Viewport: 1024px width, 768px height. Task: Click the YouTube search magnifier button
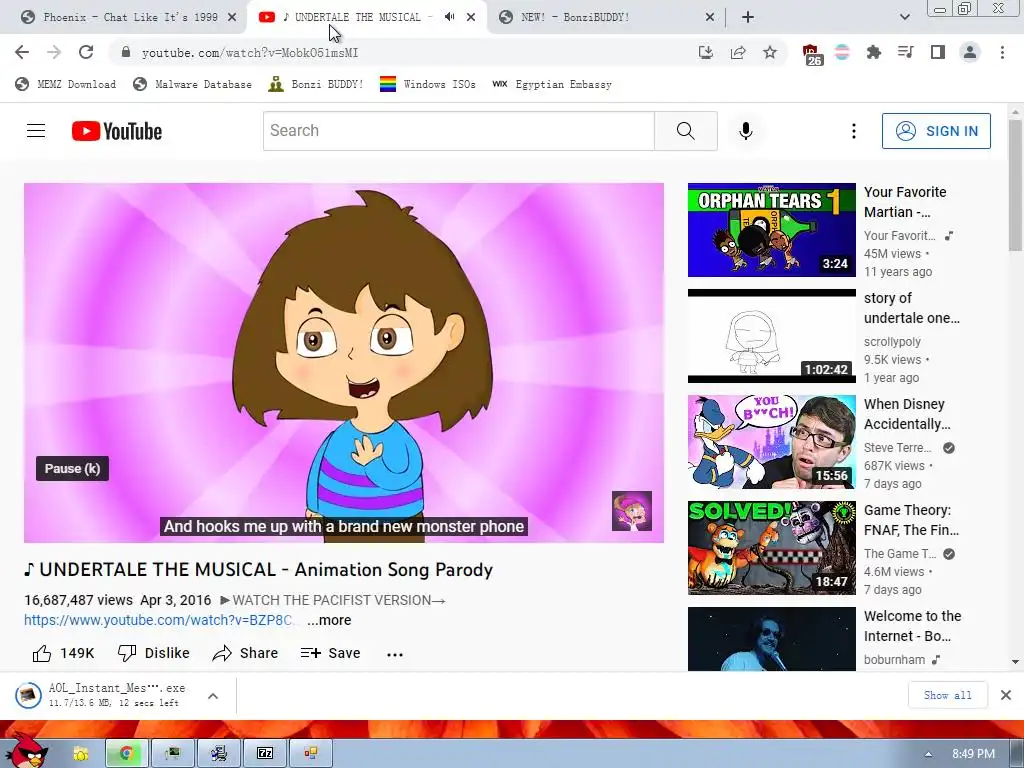[686, 131]
